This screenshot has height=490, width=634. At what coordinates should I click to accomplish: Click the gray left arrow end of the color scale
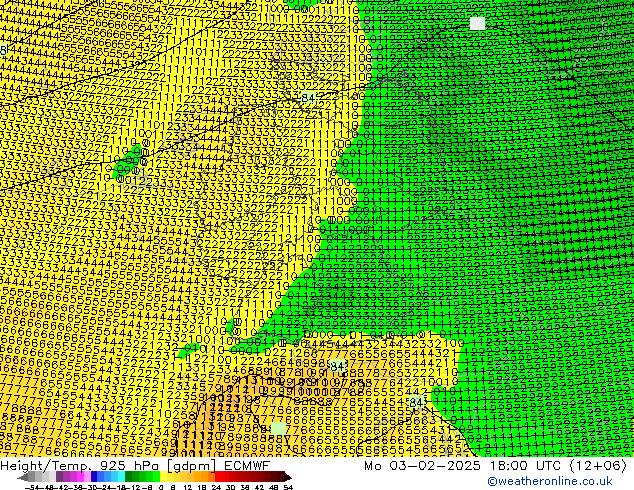pos(23,477)
